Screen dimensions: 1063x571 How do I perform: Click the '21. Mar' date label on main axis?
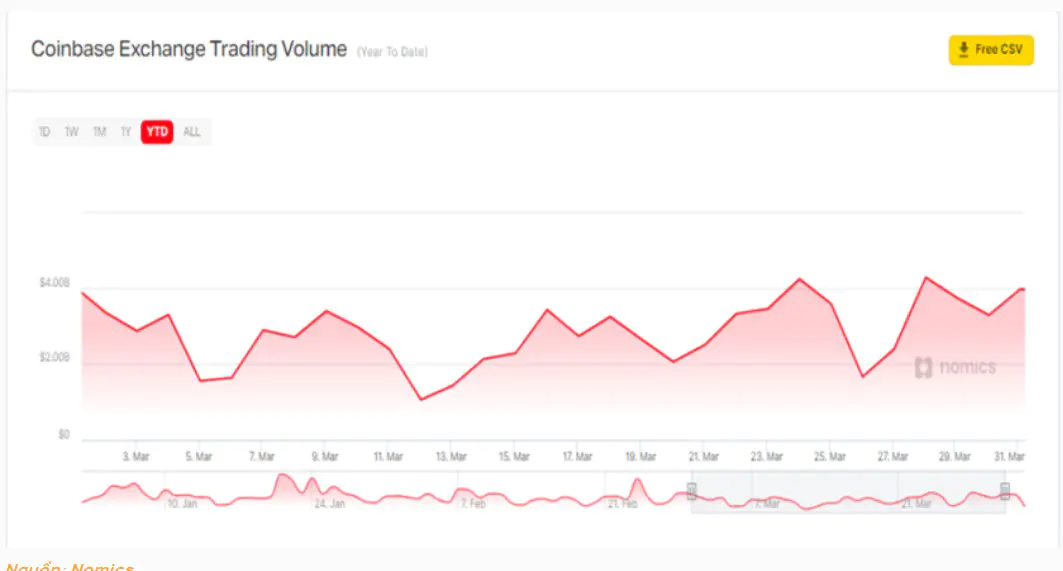click(704, 456)
